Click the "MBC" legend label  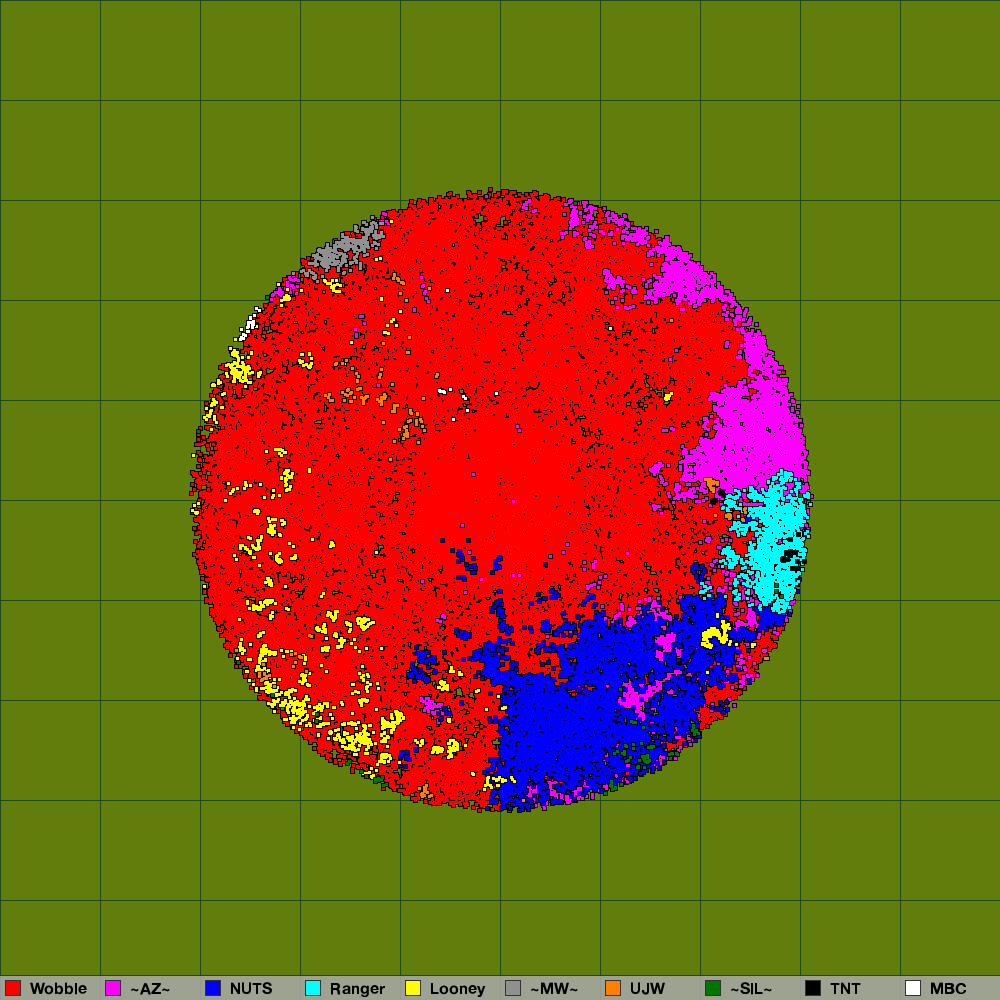[948, 989]
